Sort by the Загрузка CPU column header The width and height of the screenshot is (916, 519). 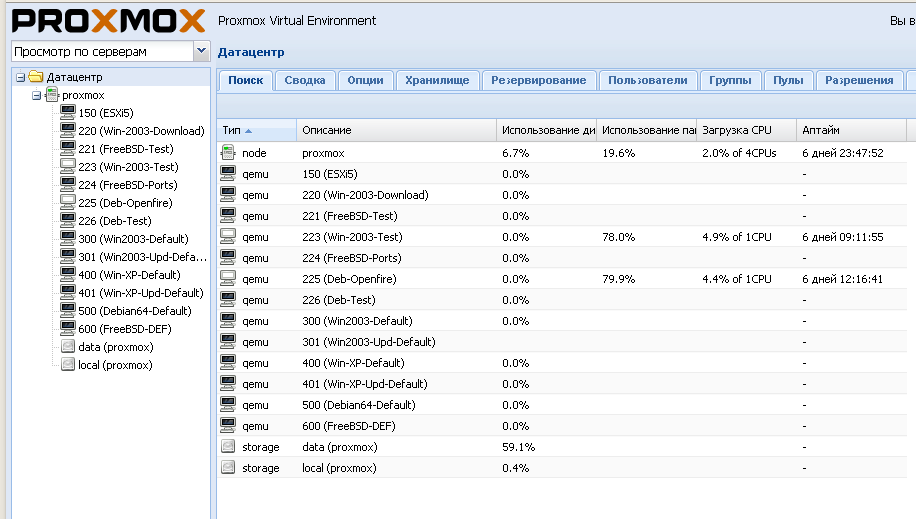click(x=747, y=130)
